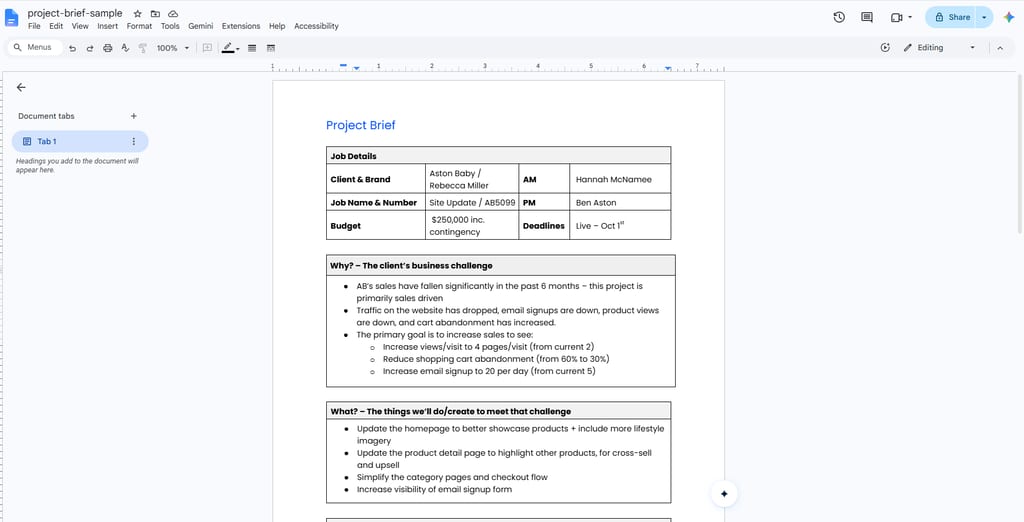The image size is (1024, 522).
Task: Click the add comment toolbar icon
Action: pyautogui.click(x=207, y=48)
